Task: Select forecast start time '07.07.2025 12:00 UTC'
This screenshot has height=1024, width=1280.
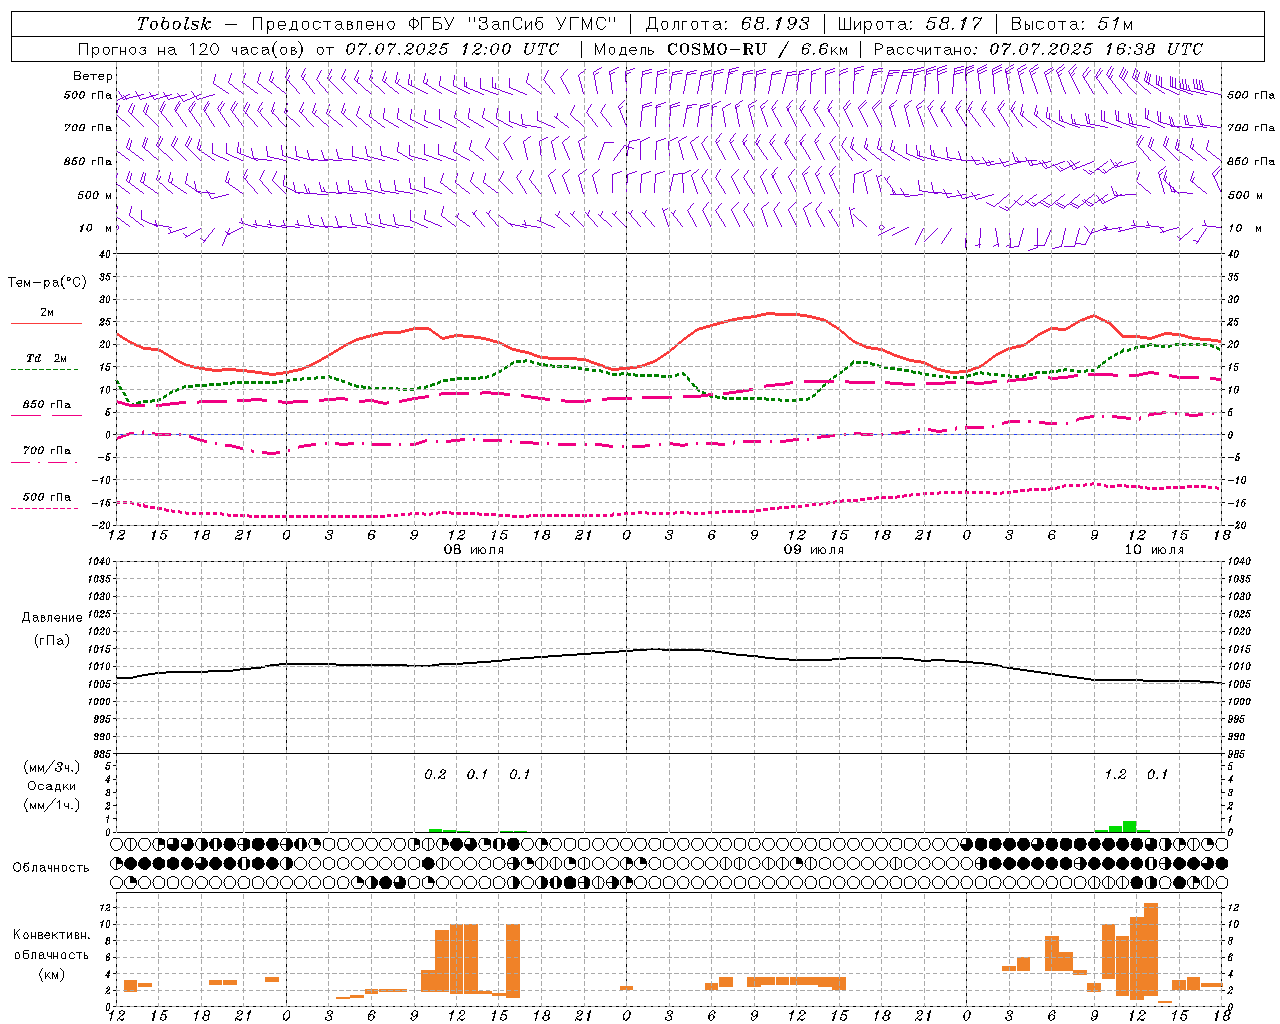Action: click(452, 49)
